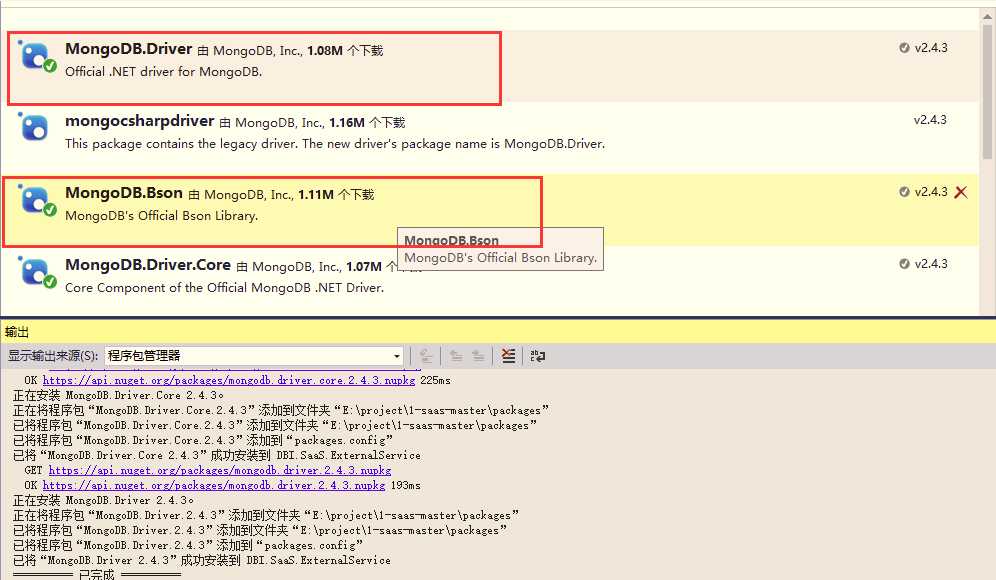Open GET mongodb.driver.2.4.3.nupkg link
This screenshot has width=996, height=580.
220,470
